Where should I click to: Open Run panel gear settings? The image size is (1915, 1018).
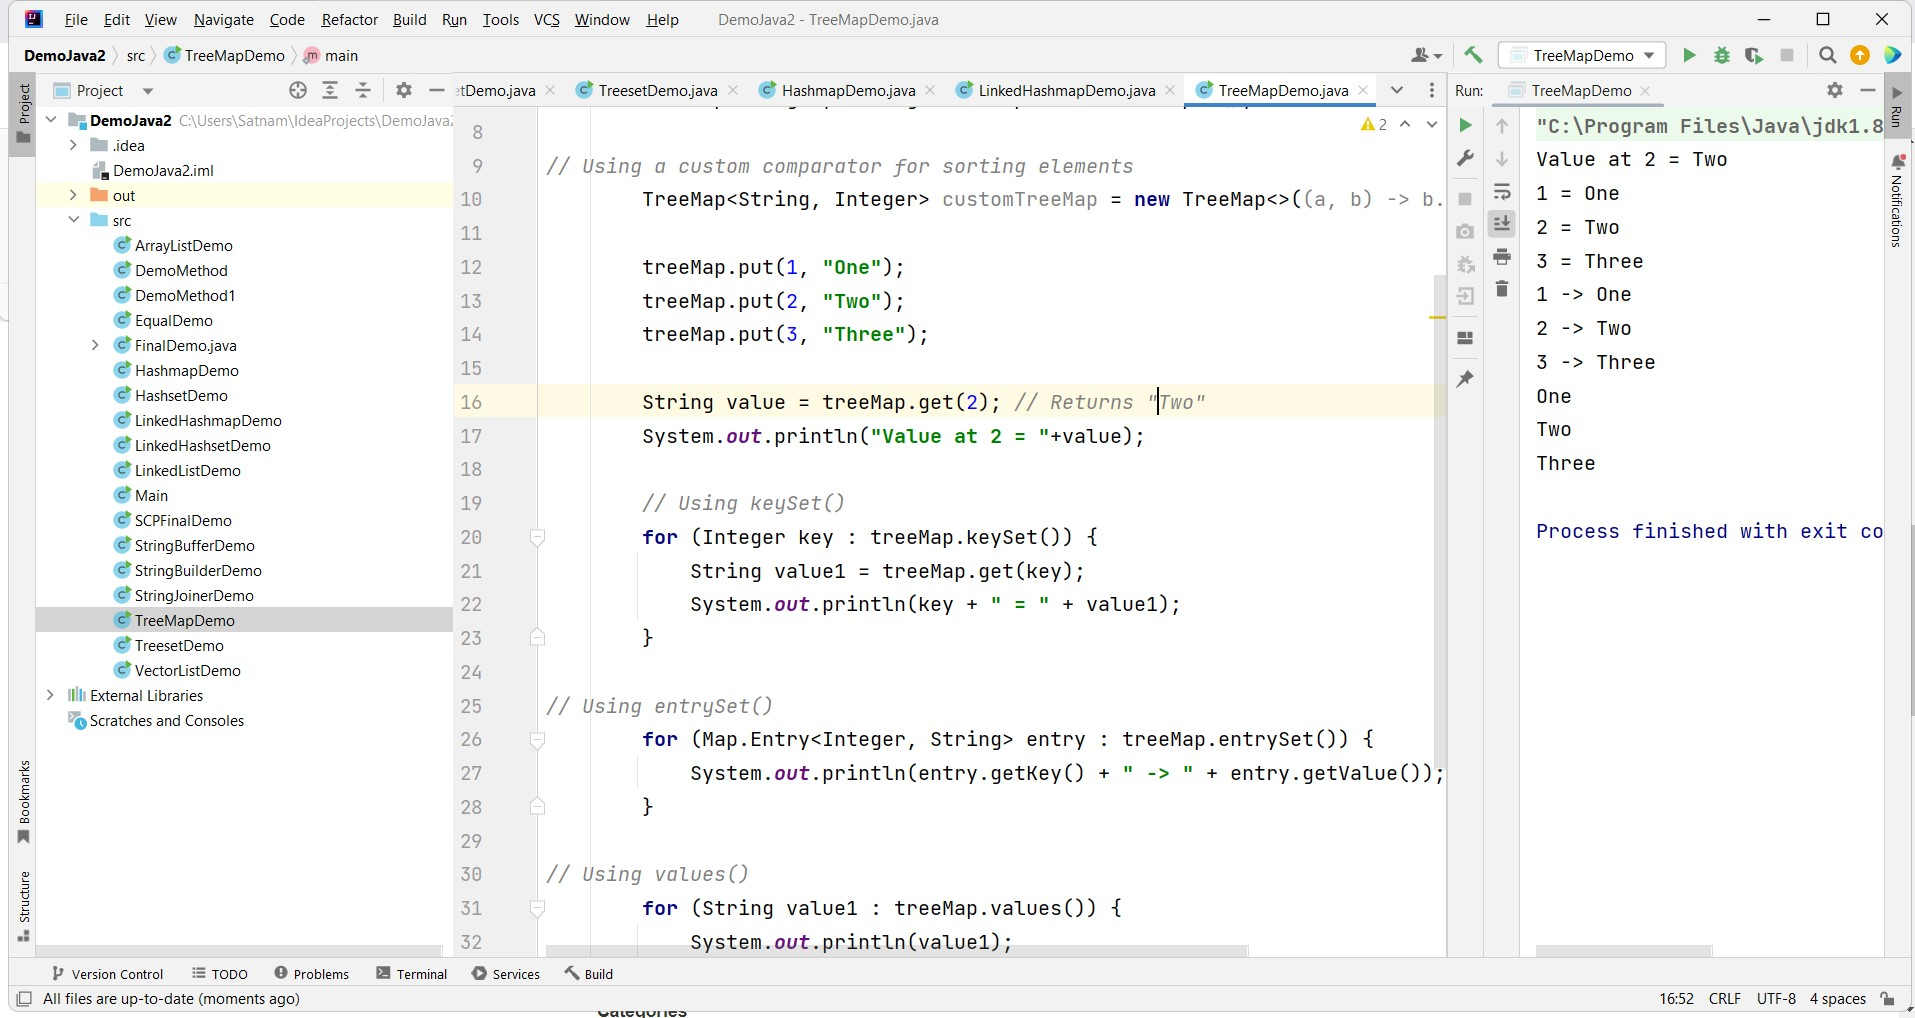click(x=1834, y=91)
